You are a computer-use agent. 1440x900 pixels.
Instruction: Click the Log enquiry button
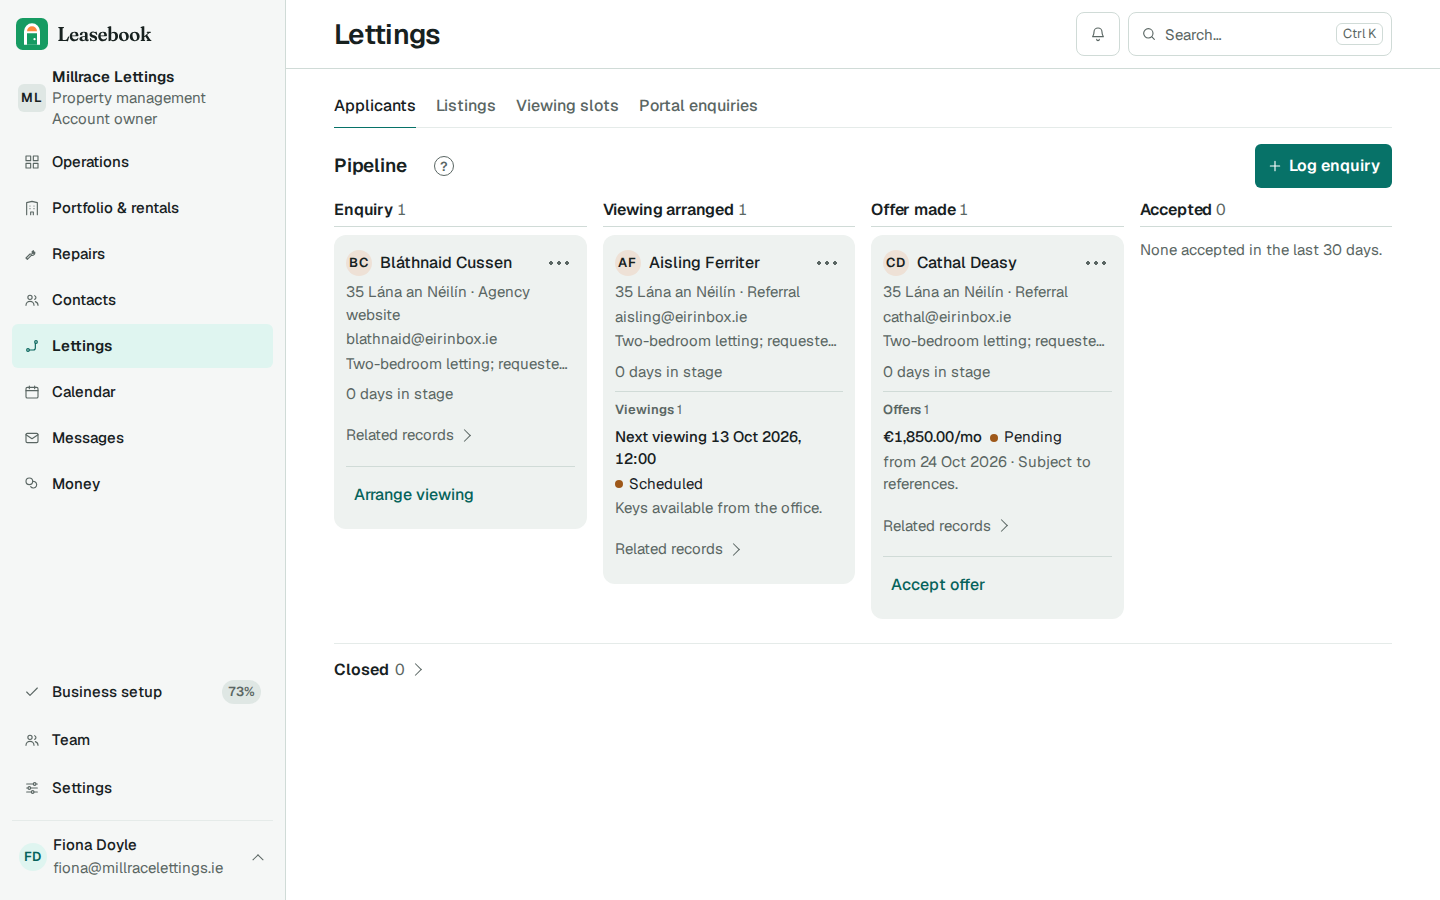coord(1323,166)
